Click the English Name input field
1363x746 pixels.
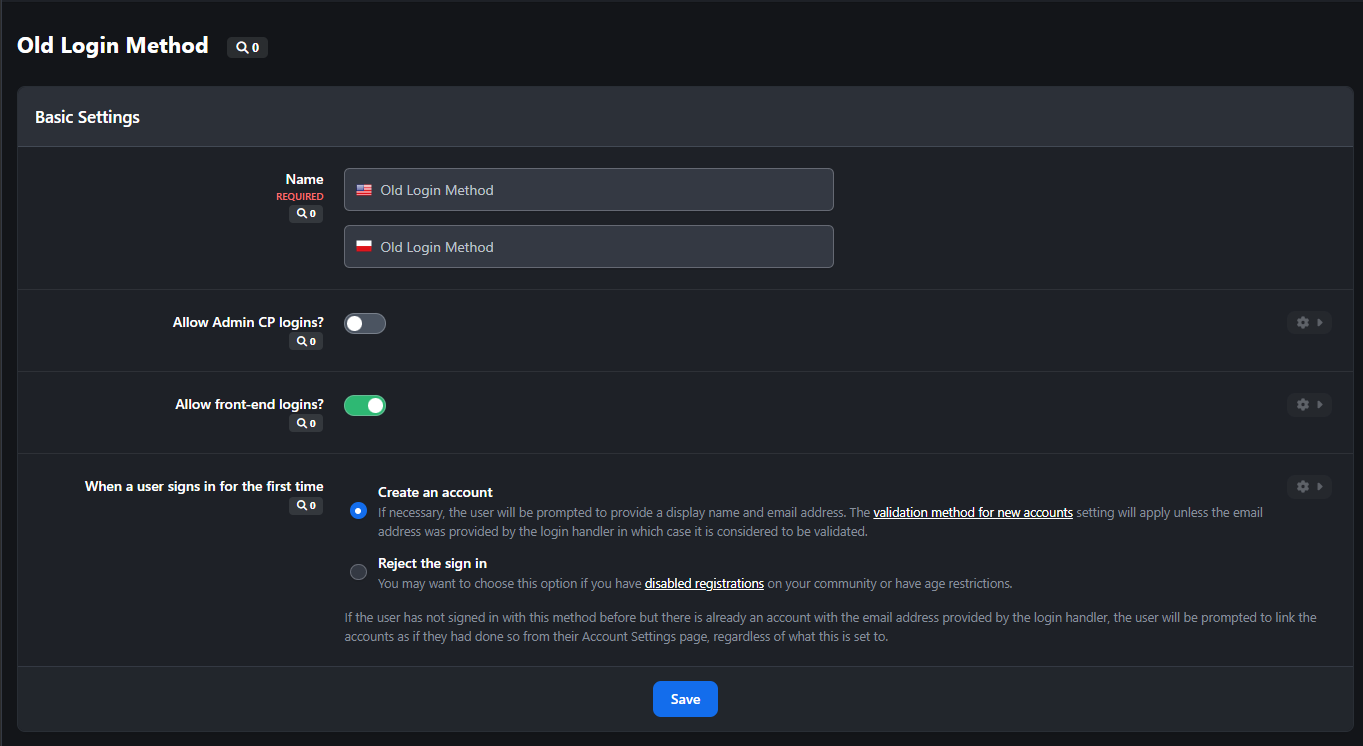point(589,190)
